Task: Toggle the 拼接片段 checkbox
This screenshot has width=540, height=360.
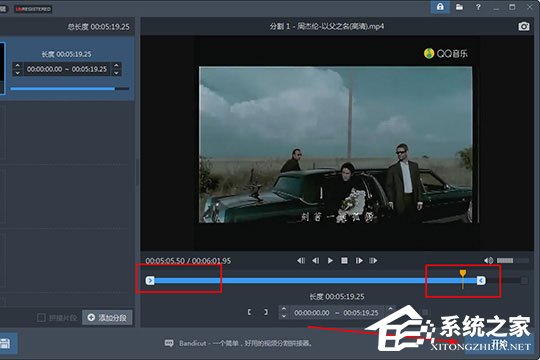Action: [41, 317]
